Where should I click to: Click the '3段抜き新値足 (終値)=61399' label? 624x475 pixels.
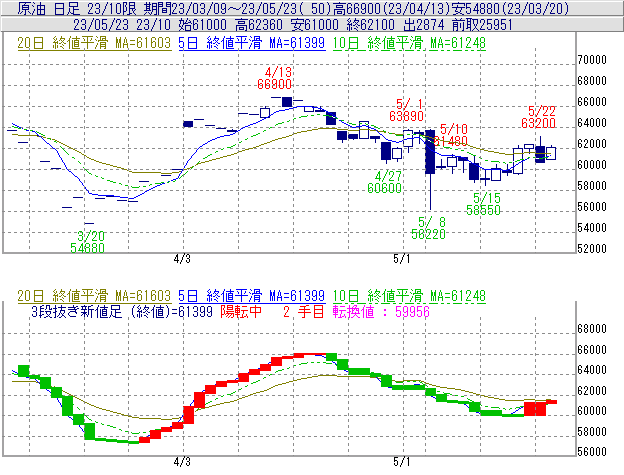[x=122, y=311]
